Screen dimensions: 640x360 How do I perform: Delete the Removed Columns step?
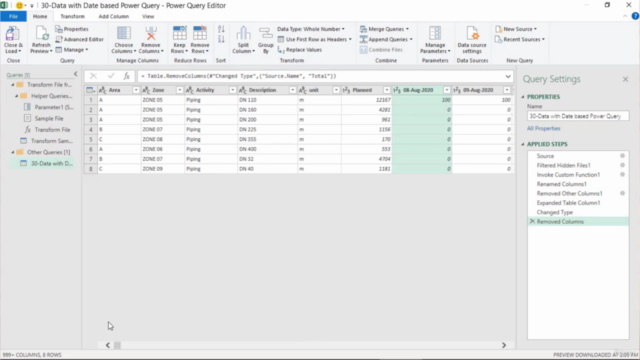532,221
